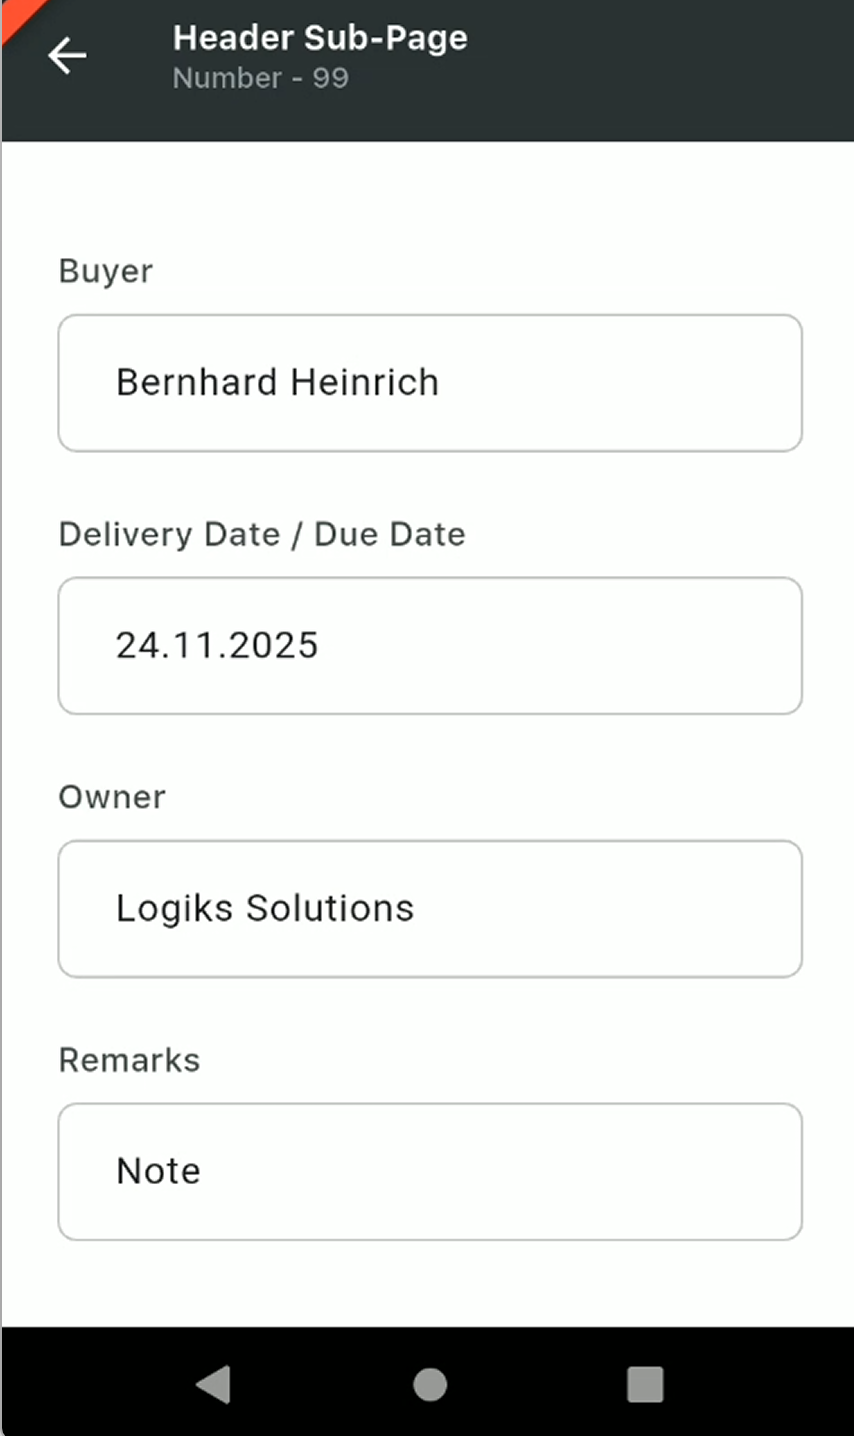Tap the back arrow in the header
This screenshot has width=854, height=1436.
(x=67, y=56)
